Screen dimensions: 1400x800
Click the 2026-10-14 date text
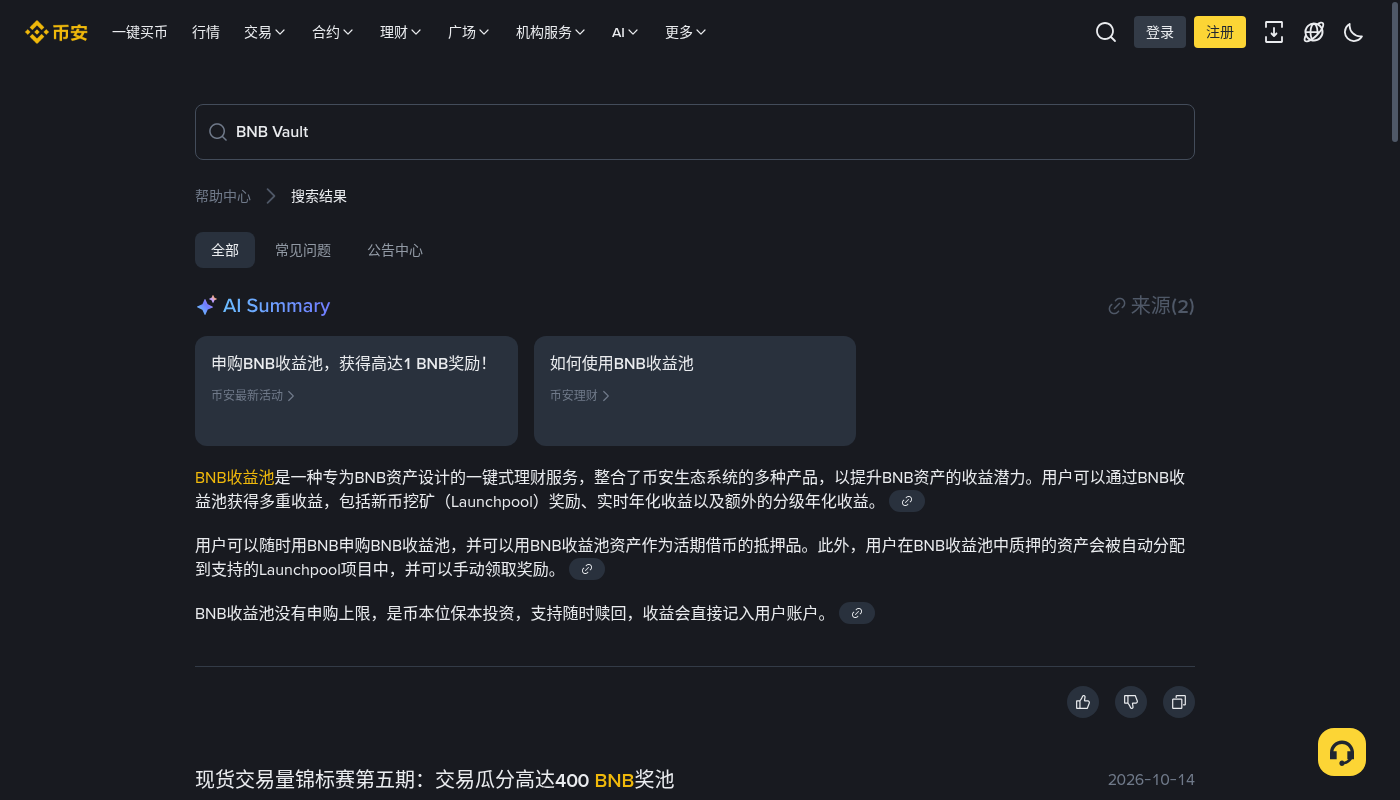[x=1151, y=780]
